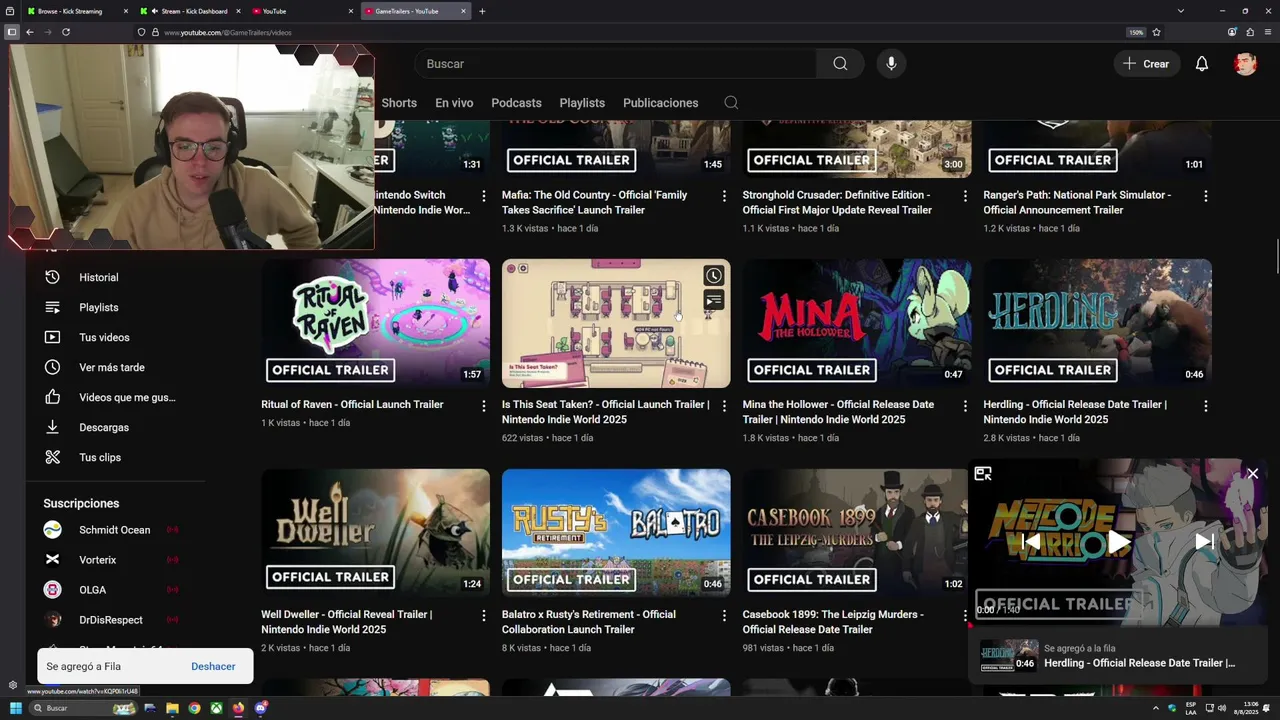Image resolution: width=1280 pixels, height=720 pixels.
Task: Click the YouTube Buscar search field
Action: (x=616, y=64)
